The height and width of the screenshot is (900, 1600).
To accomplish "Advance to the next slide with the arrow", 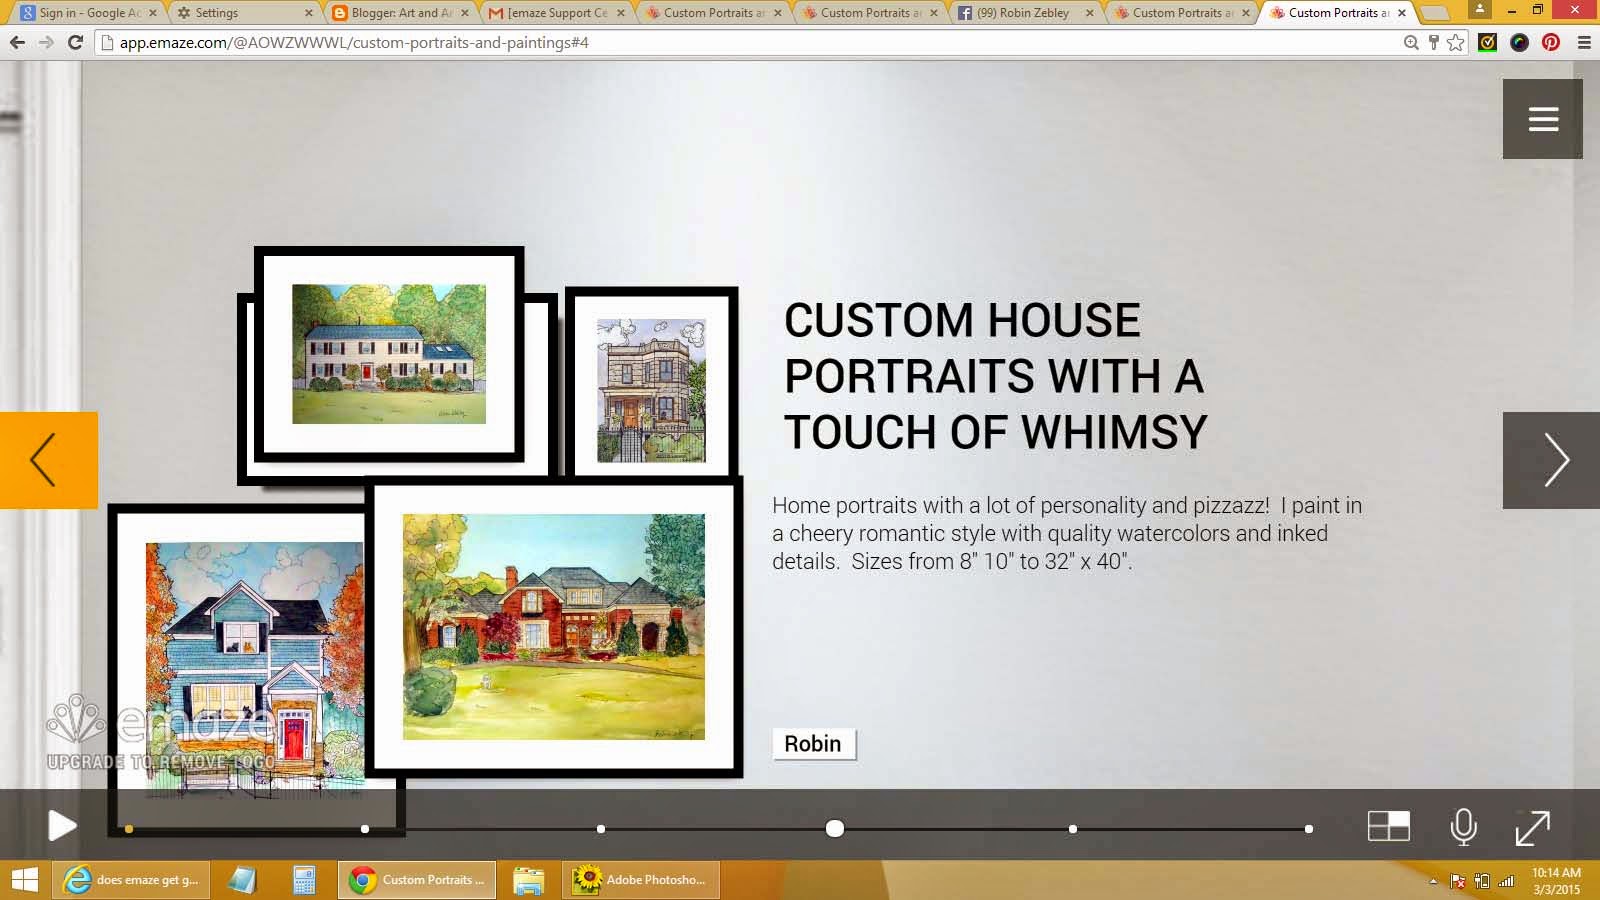I will [1556, 460].
